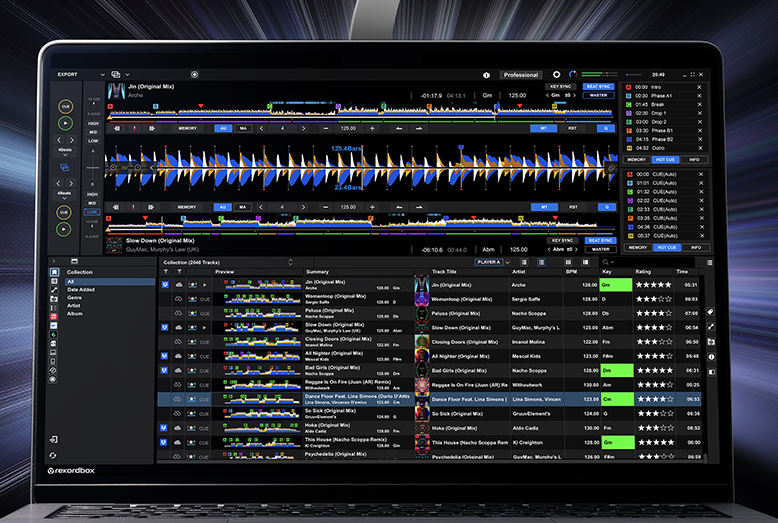Viewport: 778px width, 523px height.
Task: Switch deck A panel to INFO tab
Action: pyautogui.click(x=694, y=160)
